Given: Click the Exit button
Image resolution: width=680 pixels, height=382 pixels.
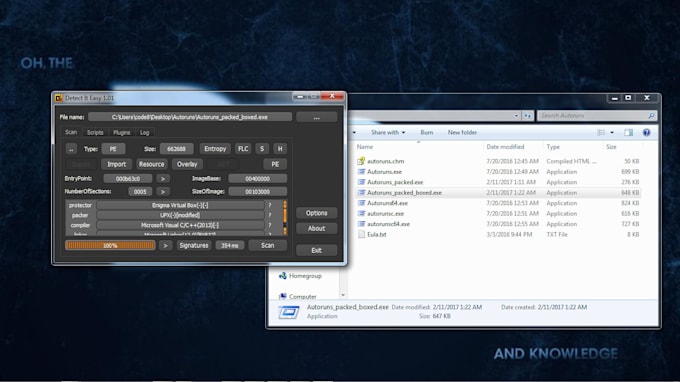Looking at the screenshot, I should point(317,250).
